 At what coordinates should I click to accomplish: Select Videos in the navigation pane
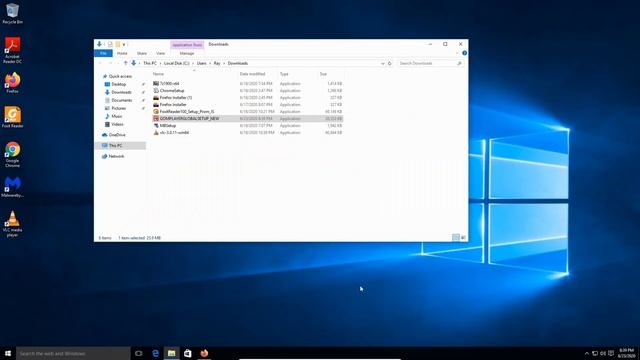point(114,124)
